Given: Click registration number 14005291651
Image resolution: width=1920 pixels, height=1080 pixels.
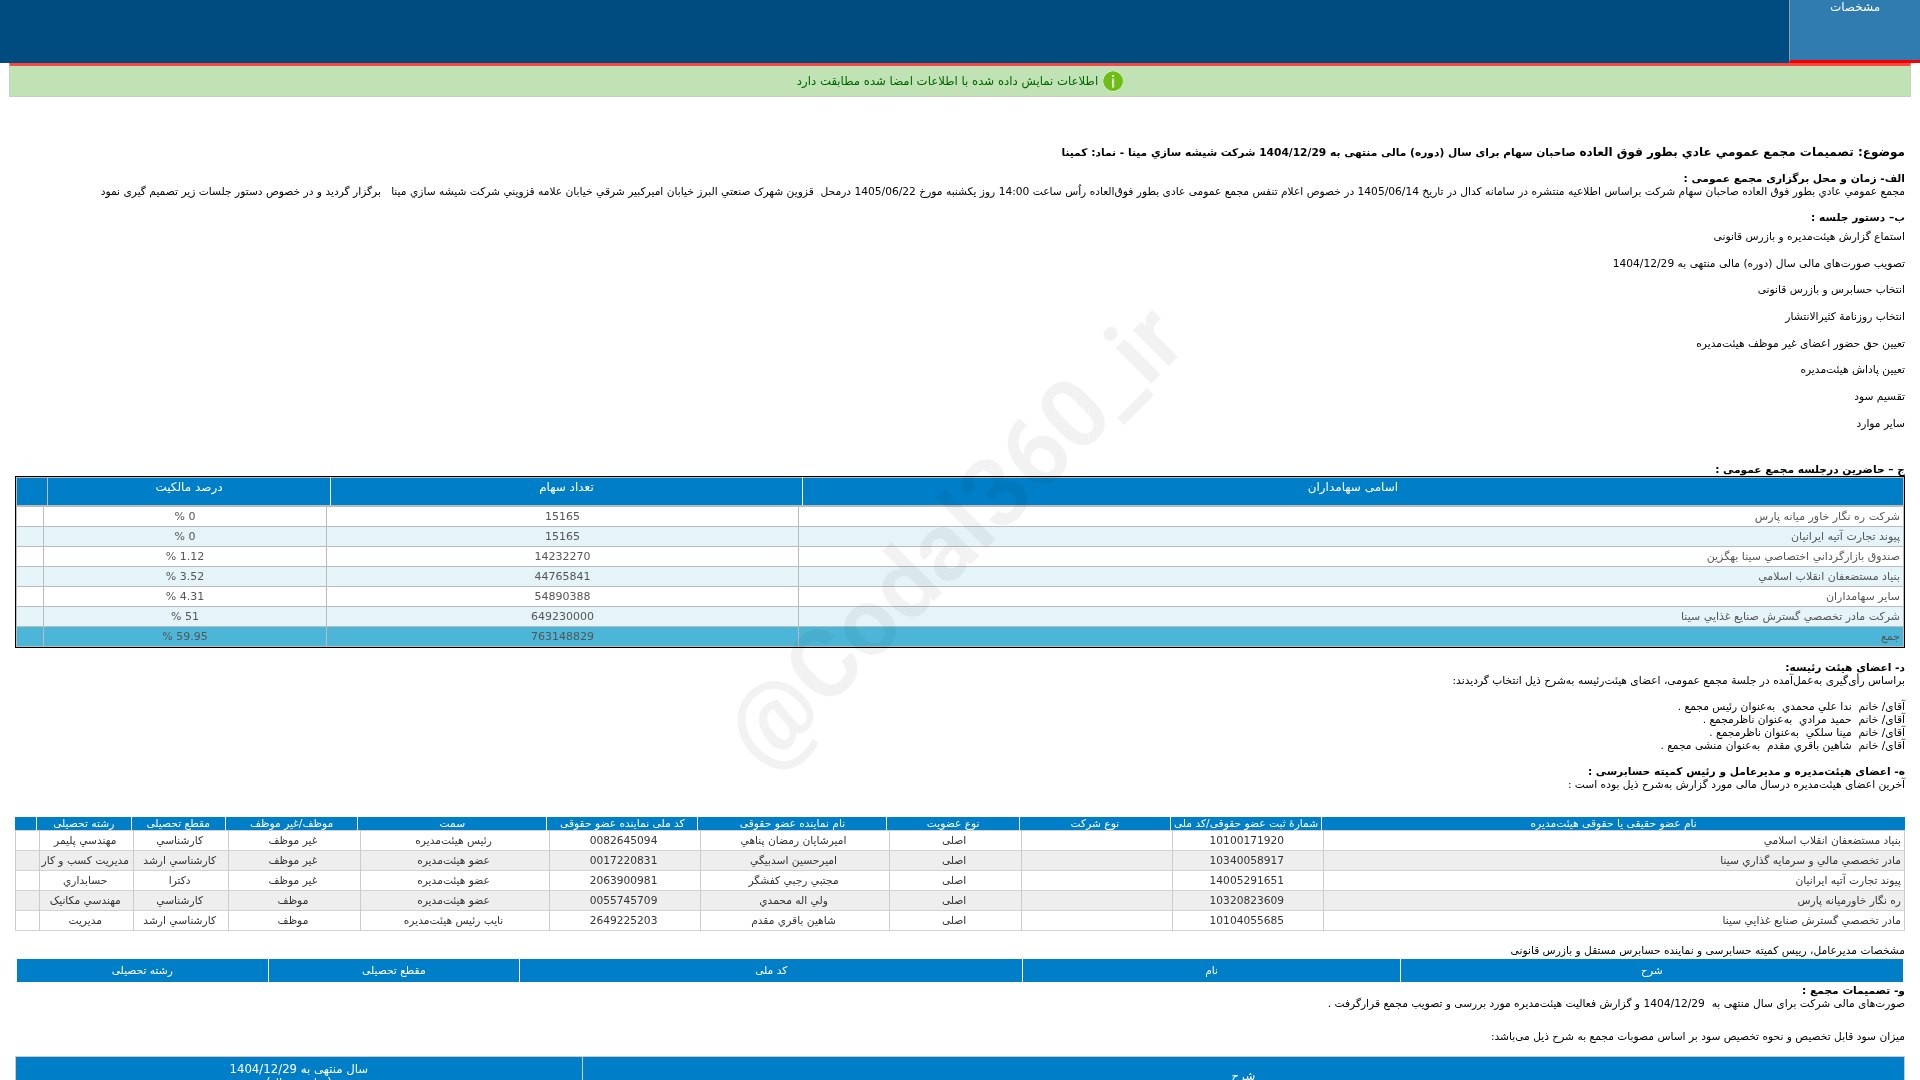Looking at the screenshot, I should (1246, 881).
